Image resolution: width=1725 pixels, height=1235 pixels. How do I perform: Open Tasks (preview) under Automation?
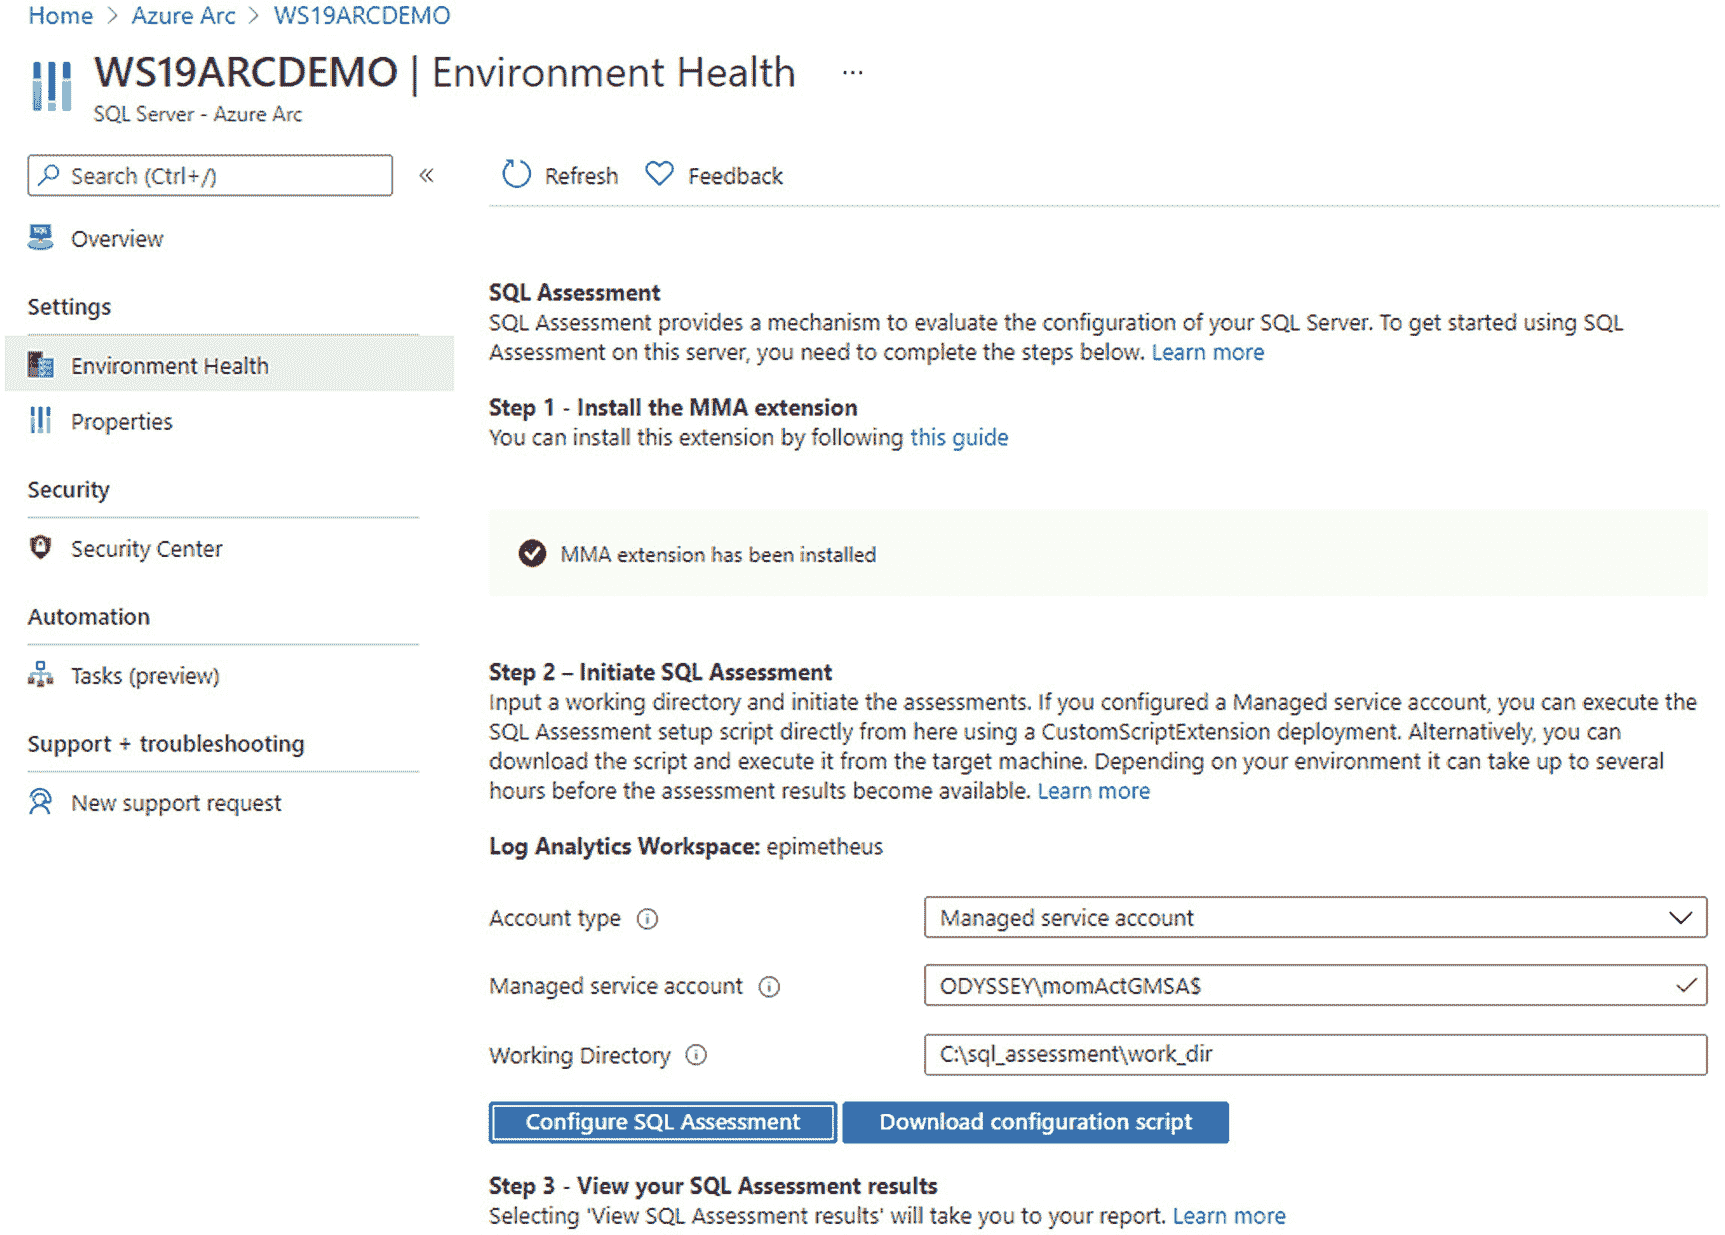tap(144, 676)
